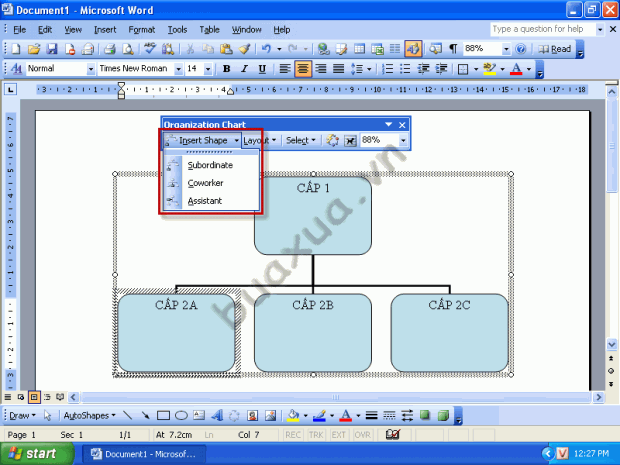Open the Style dropdown showing Normal
Image resolution: width=620 pixels, height=465 pixels.
coord(91,69)
